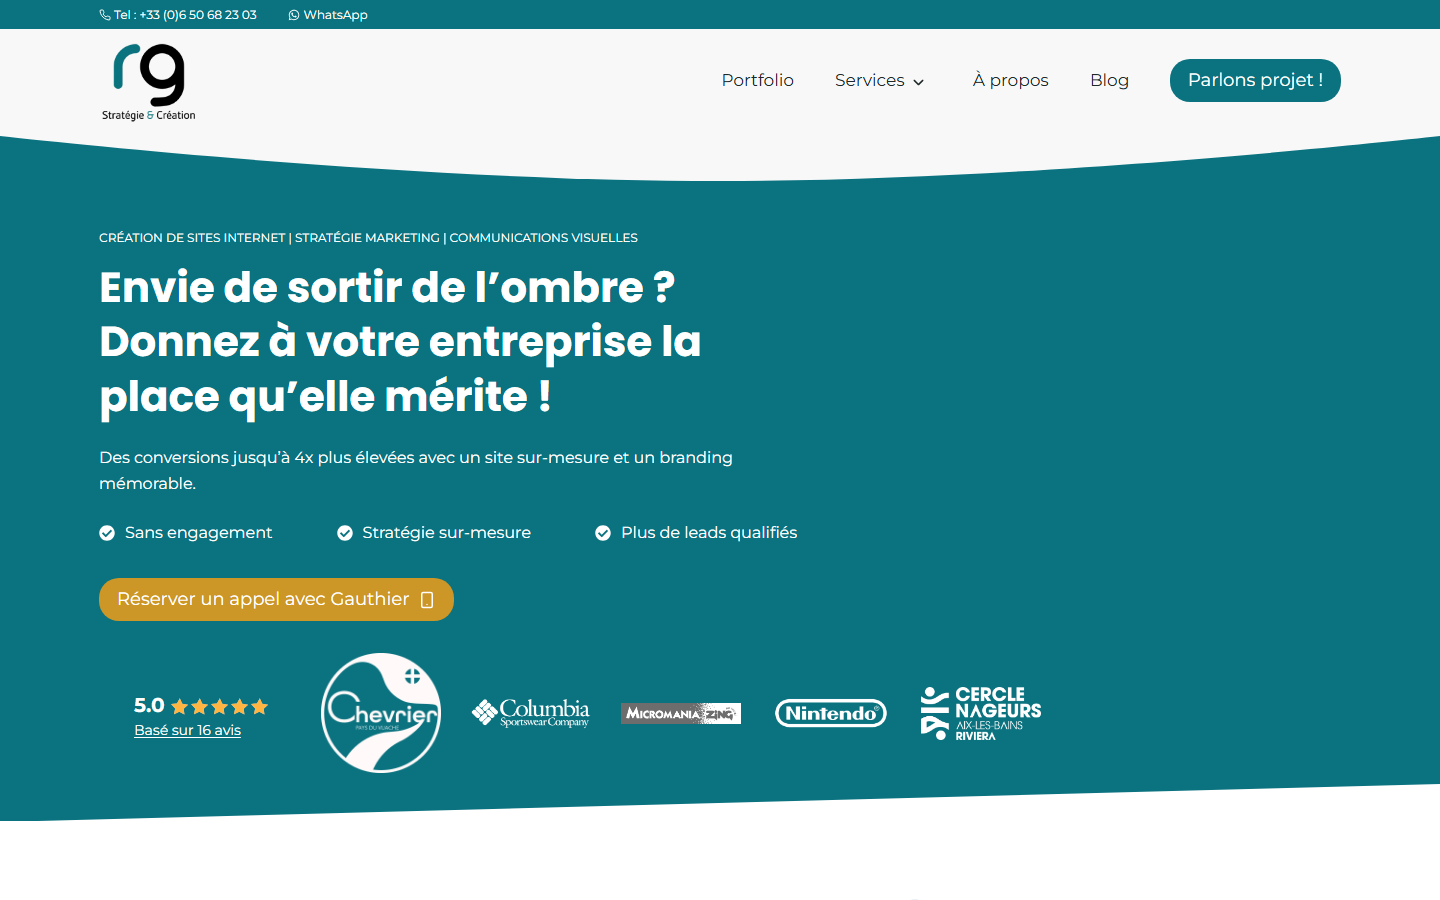
Task: Click the Cercle Nageurs Aix-les-Bains logo
Action: [981, 713]
